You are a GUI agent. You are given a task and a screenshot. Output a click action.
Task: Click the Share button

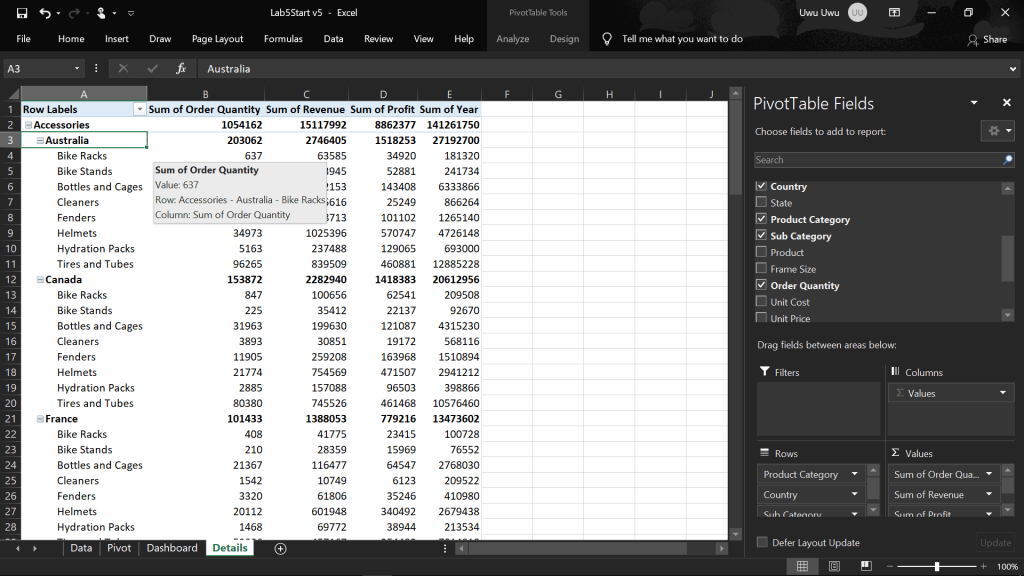[987, 39]
